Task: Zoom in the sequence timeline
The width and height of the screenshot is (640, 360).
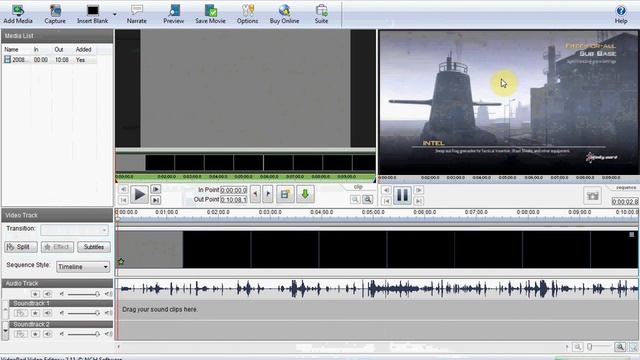Action: (620, 347)
